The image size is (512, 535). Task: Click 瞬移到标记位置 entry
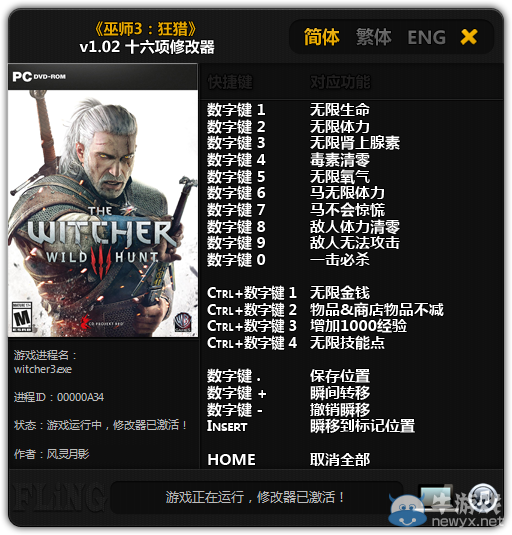click(x=362, y=426)
